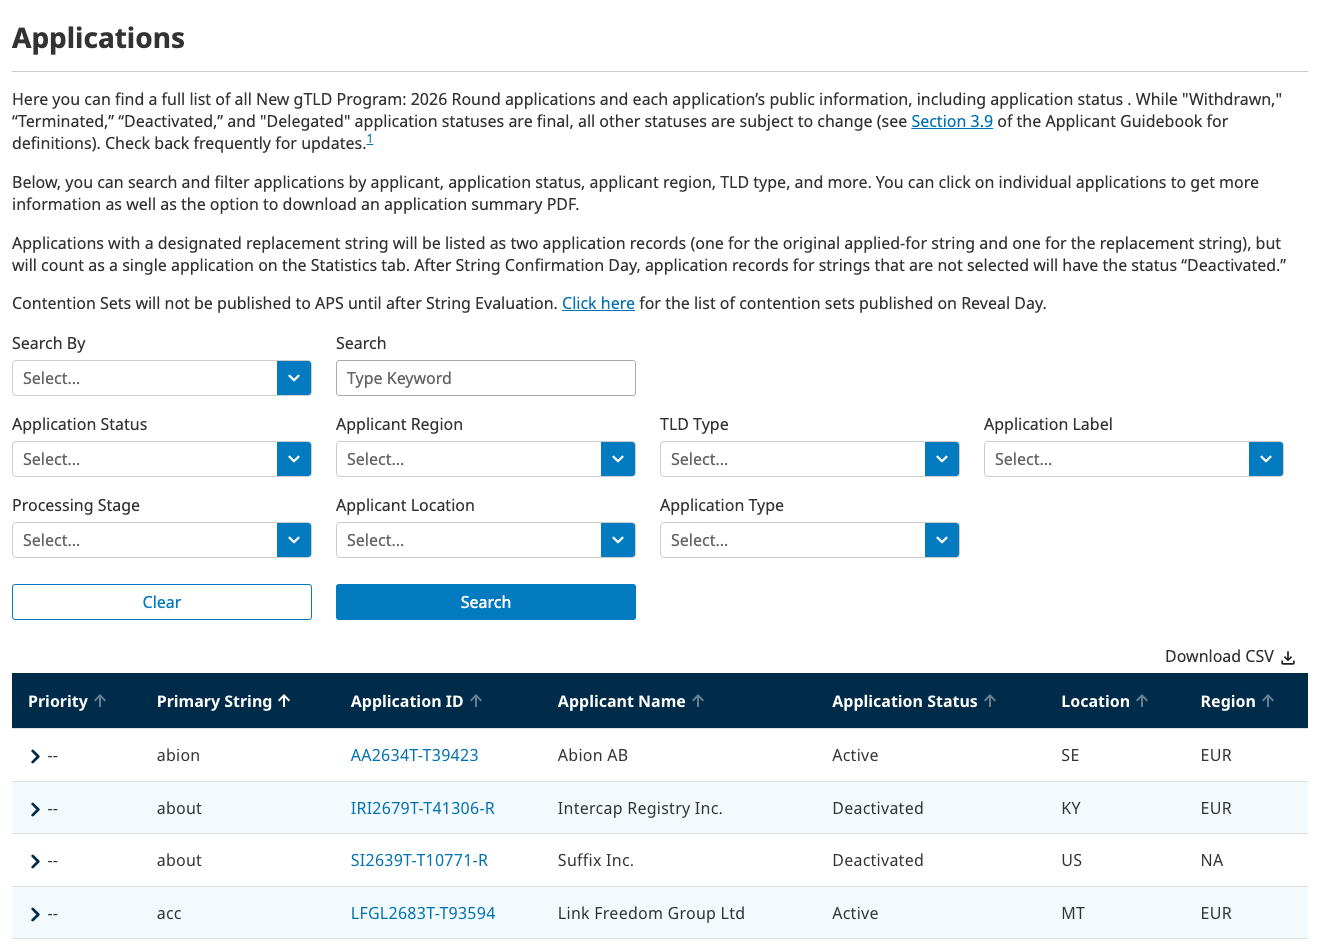Expand the Link Freedom Group Ltd row
This screenshot has height=945, width=1320.
35,914
